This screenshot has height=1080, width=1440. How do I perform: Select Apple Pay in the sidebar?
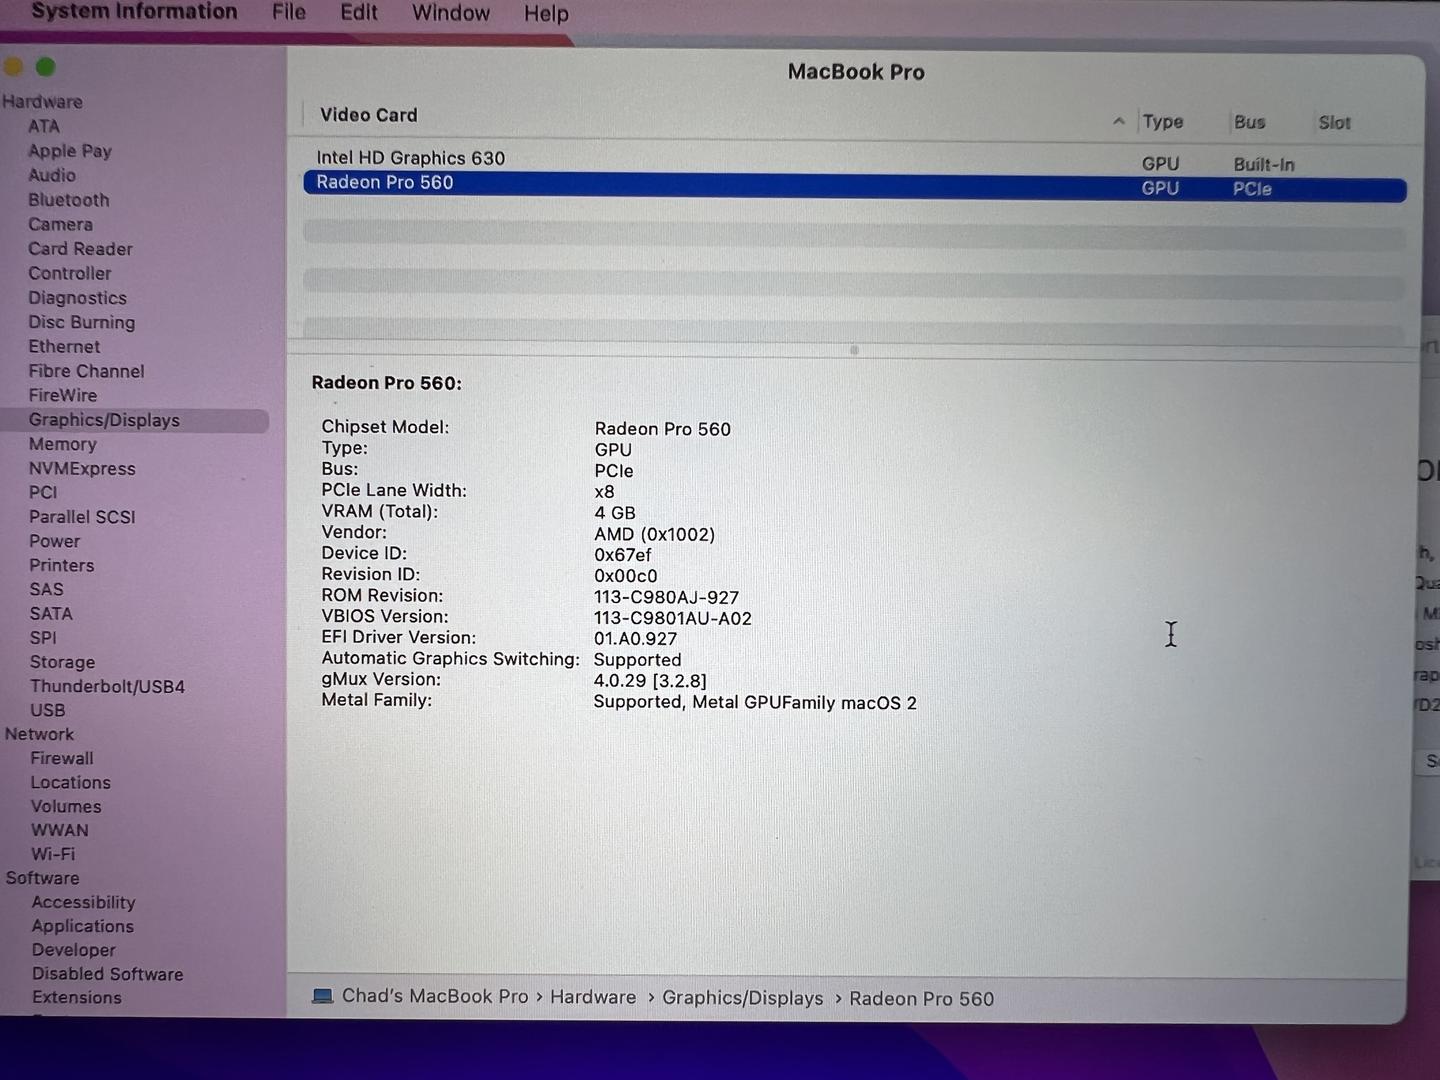coord(70,151)
